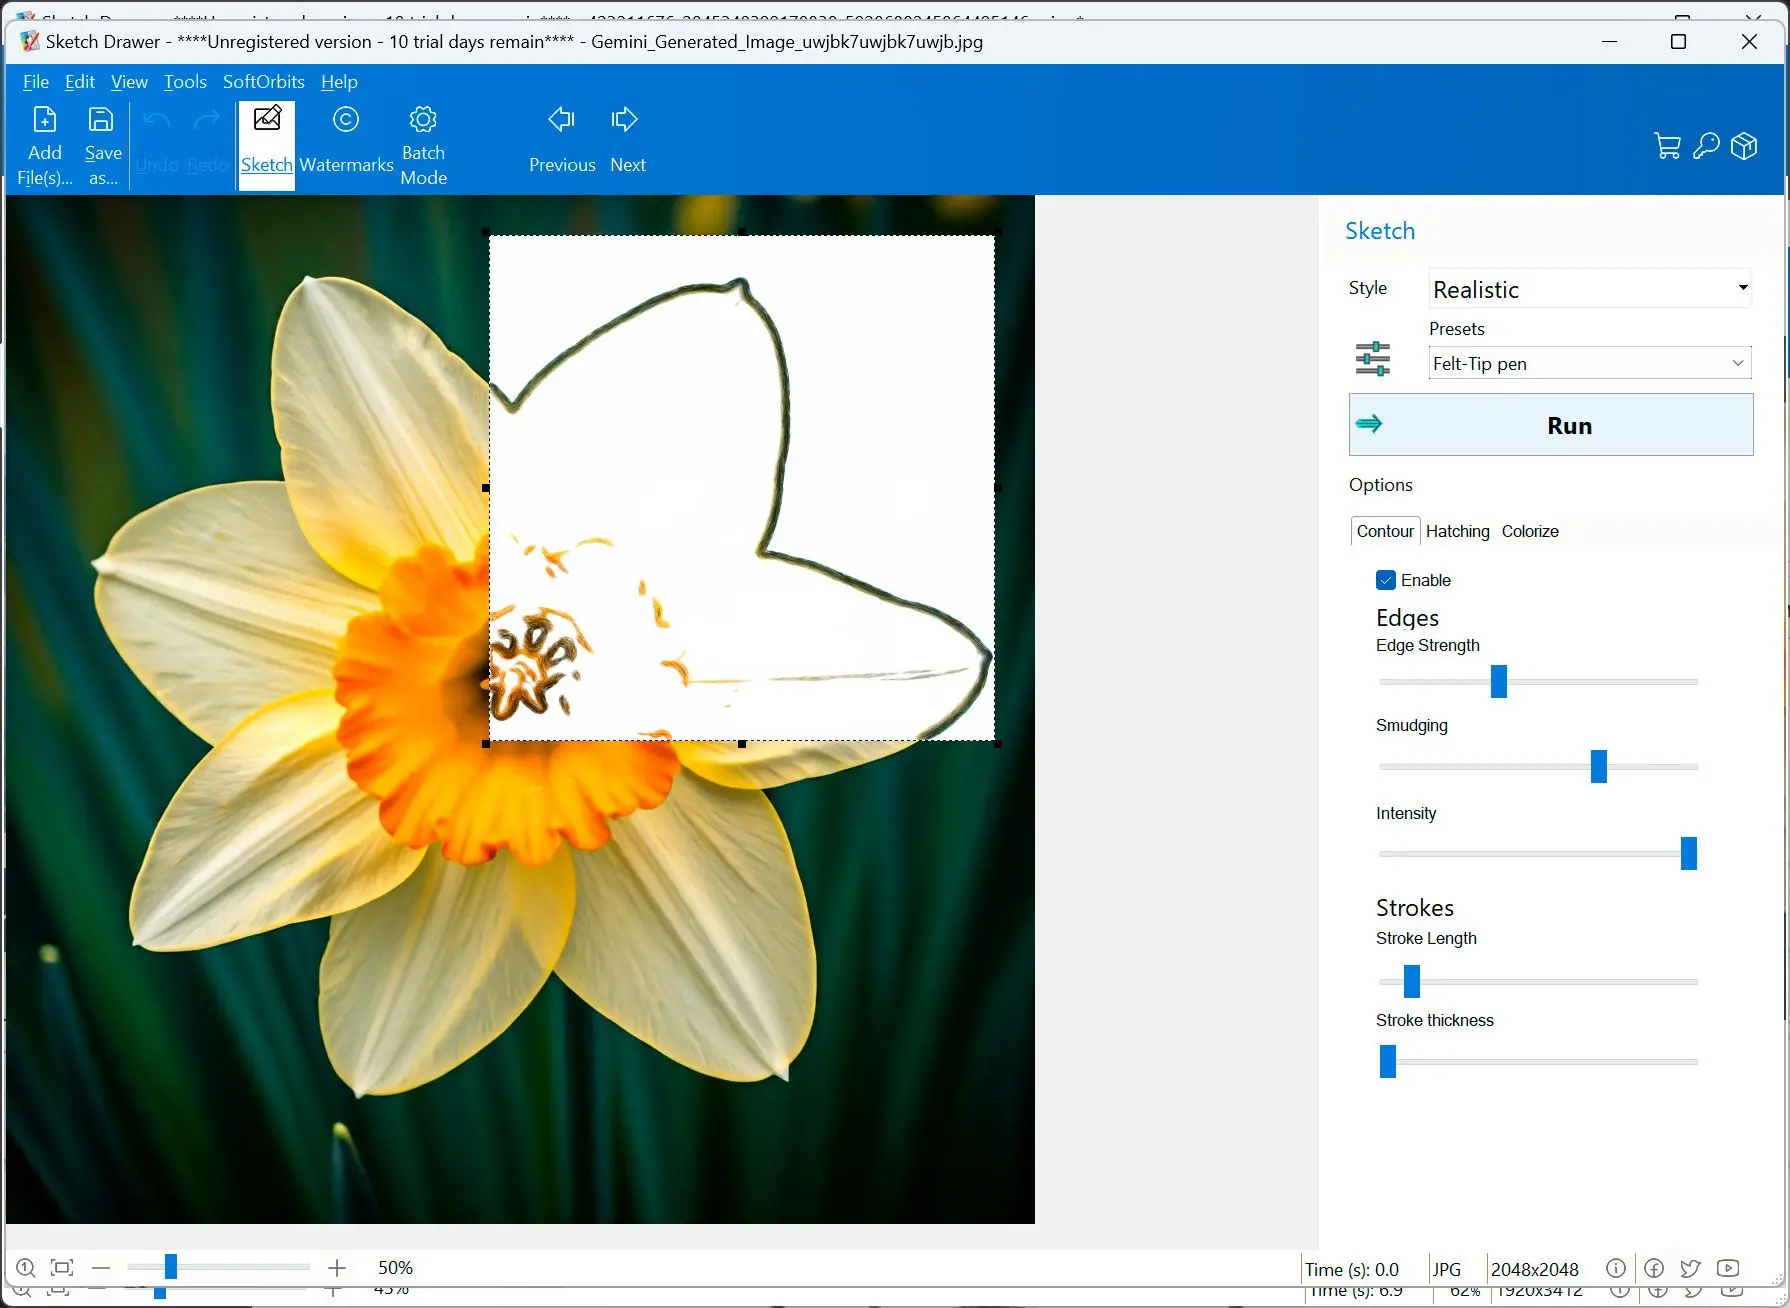Adjust the Stroke Length slider

[x=1411, y=981]
